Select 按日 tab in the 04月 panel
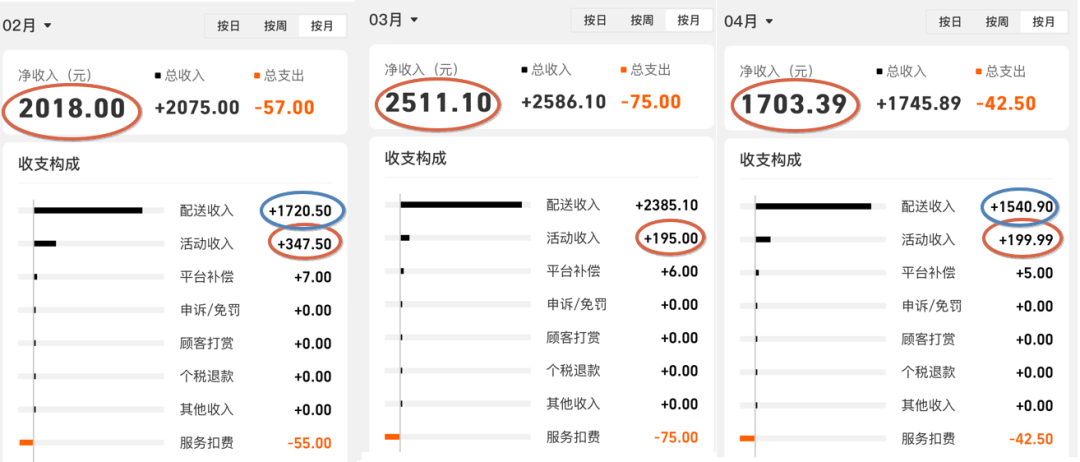1080x462 pixels. tap(950, 21)
